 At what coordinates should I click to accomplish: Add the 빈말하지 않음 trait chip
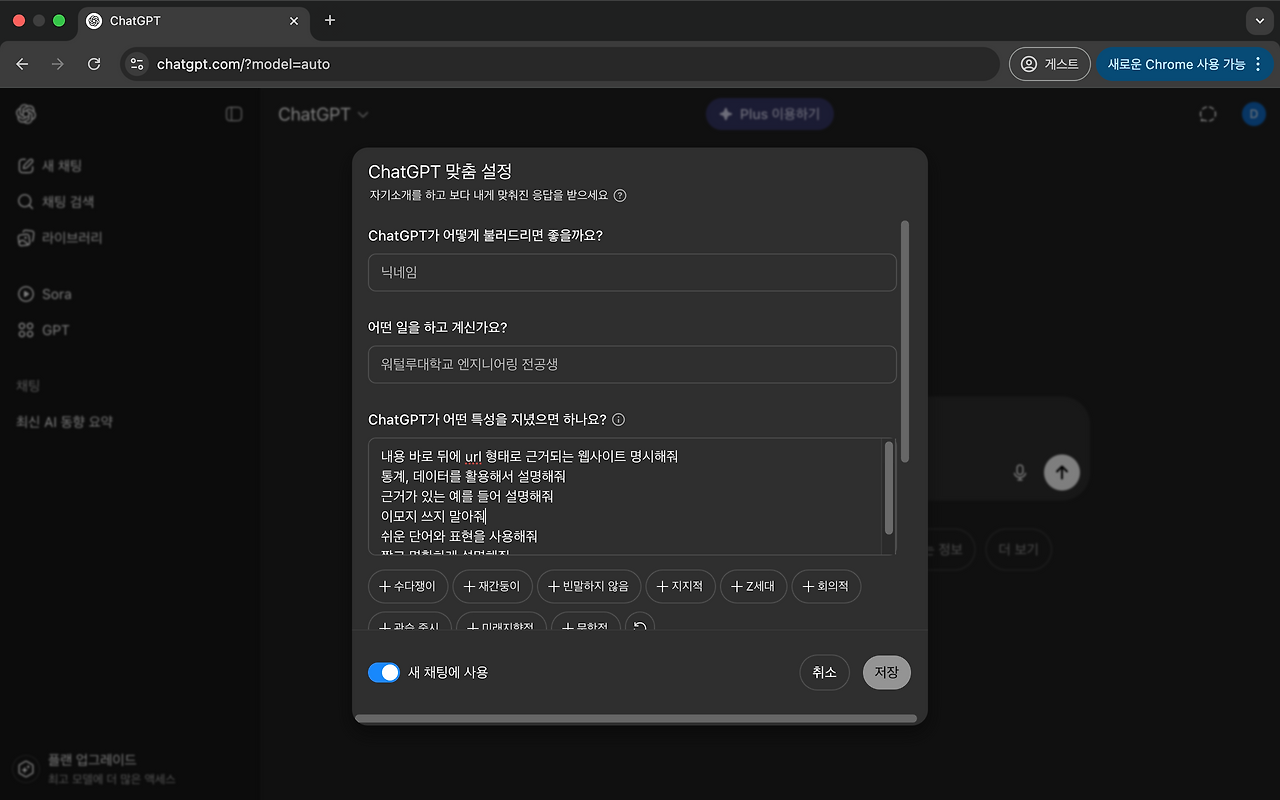tap(588, 586)
